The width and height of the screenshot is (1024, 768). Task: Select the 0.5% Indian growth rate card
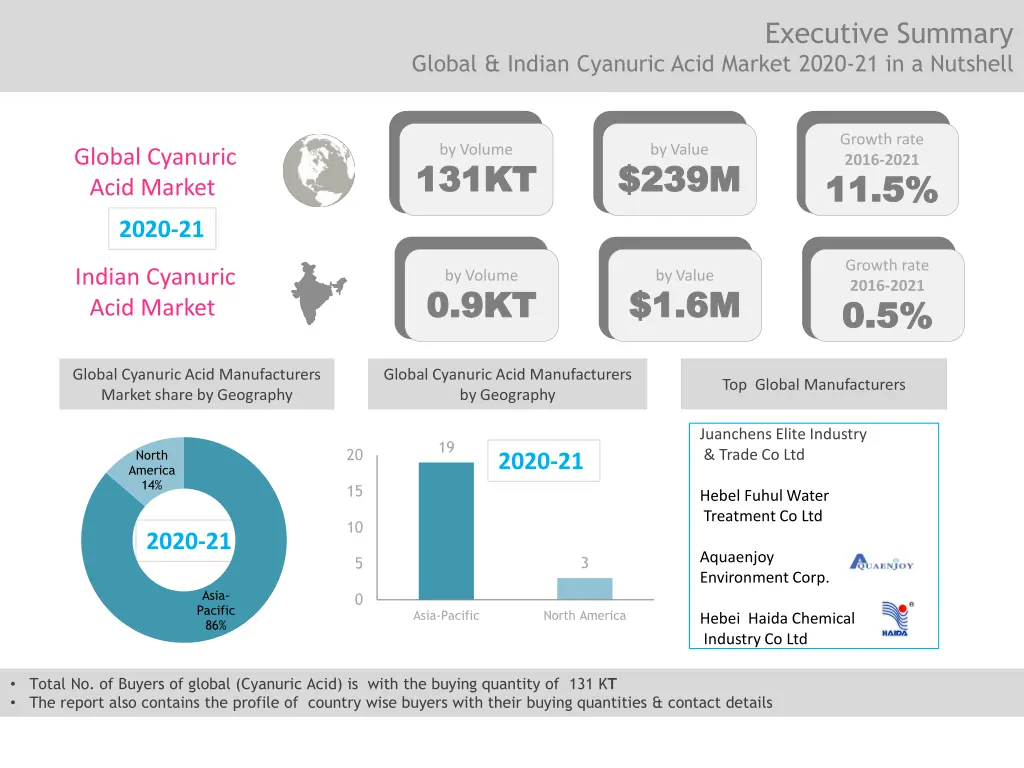click(887, 295)
